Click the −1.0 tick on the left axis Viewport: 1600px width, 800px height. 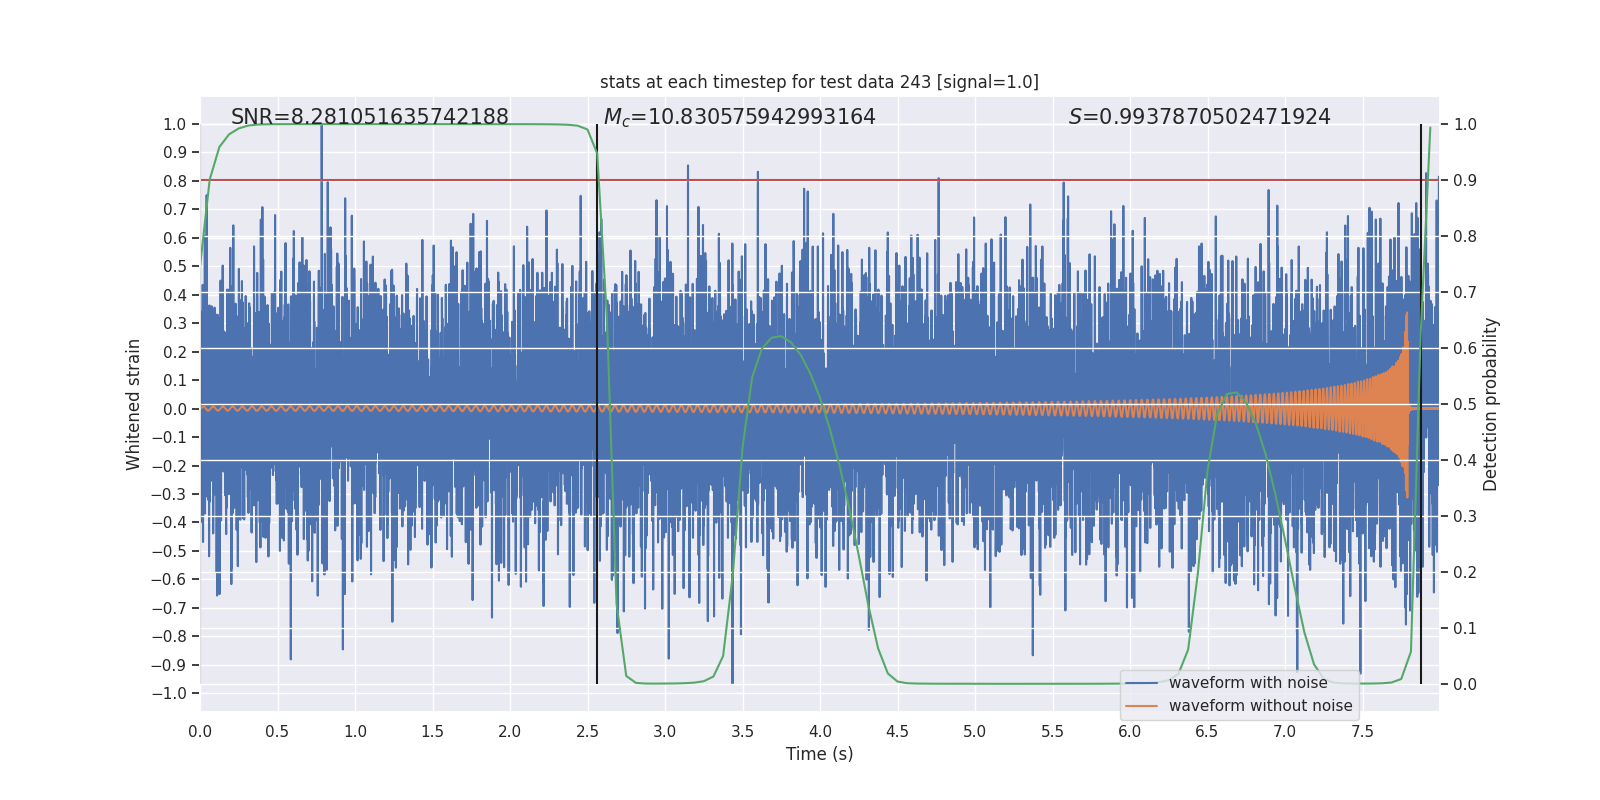(170, 693)
